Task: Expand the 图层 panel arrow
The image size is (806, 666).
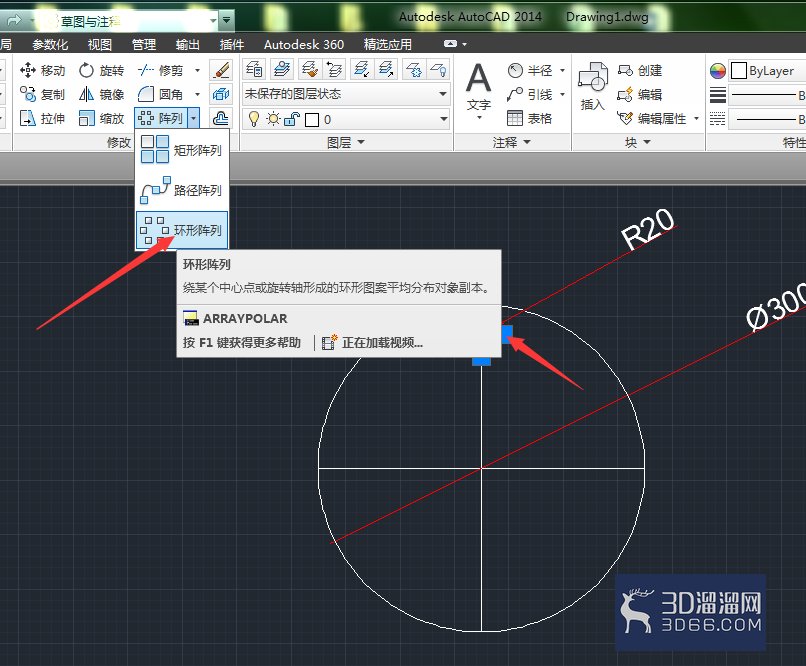Action: [x=361, y=142]
